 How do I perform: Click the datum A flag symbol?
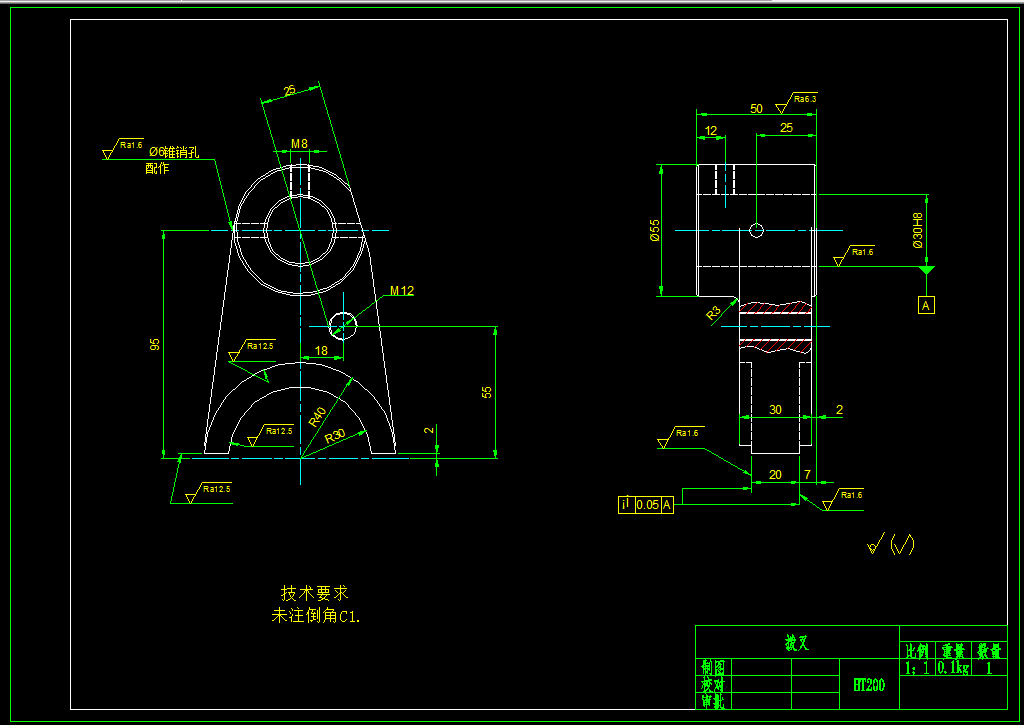click(925, 303)
